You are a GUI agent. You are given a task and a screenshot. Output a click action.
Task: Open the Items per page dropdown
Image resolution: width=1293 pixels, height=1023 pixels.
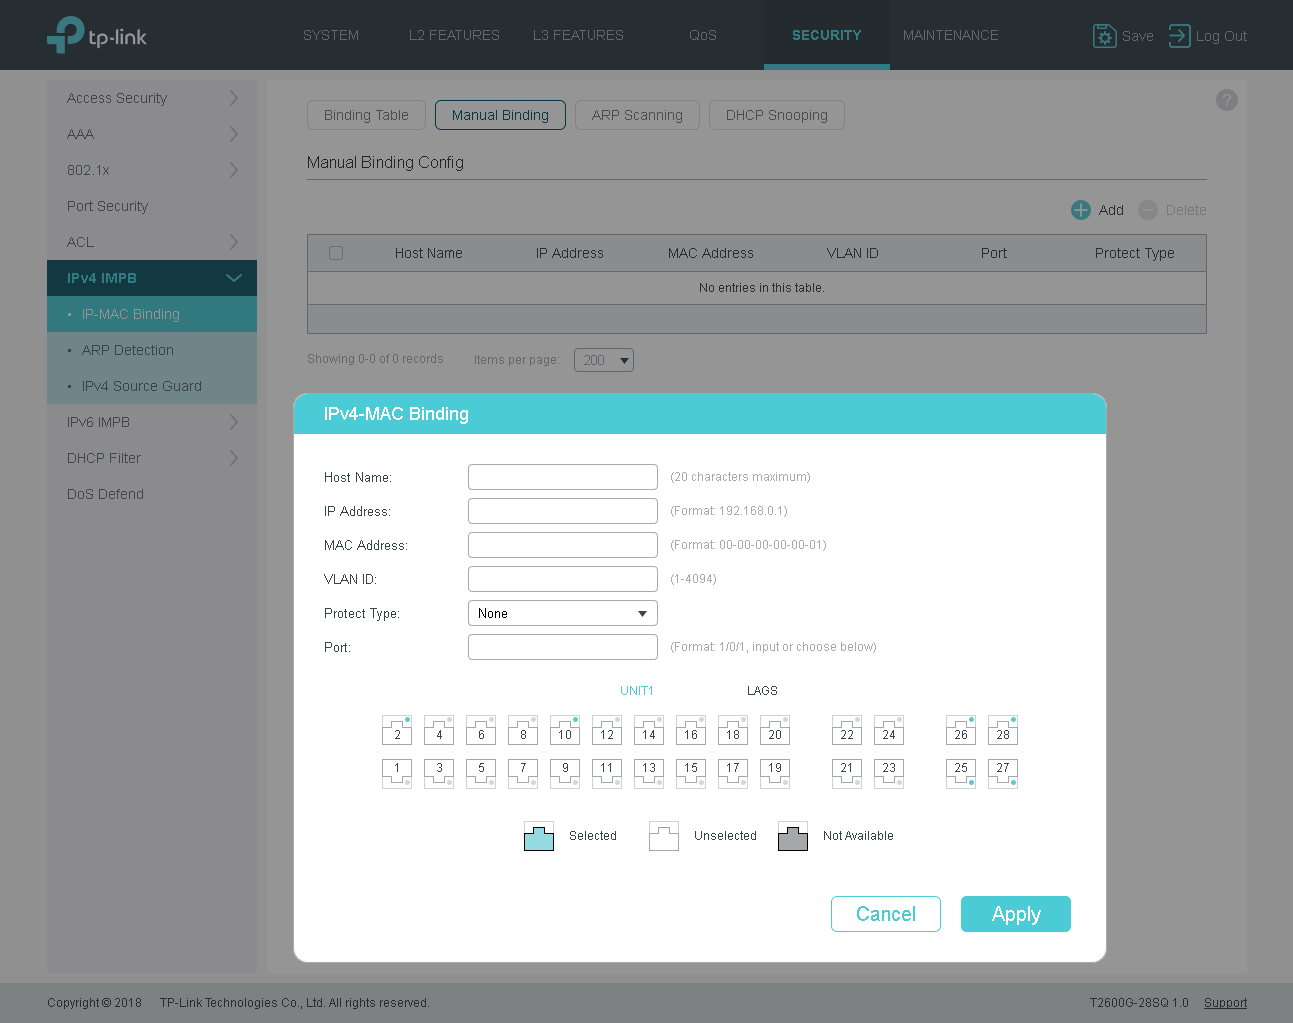click(x=604, y=360)
